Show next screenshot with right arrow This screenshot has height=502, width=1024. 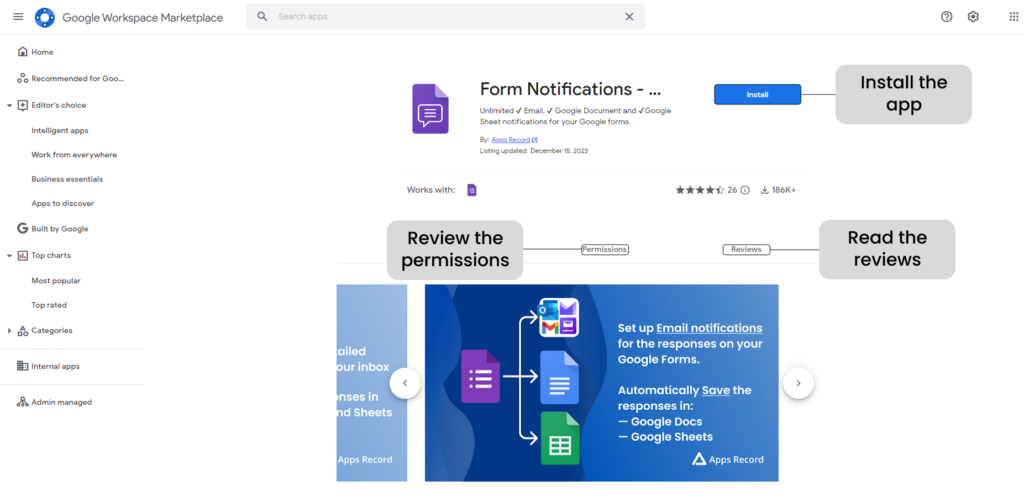click(x=798, y=383)
